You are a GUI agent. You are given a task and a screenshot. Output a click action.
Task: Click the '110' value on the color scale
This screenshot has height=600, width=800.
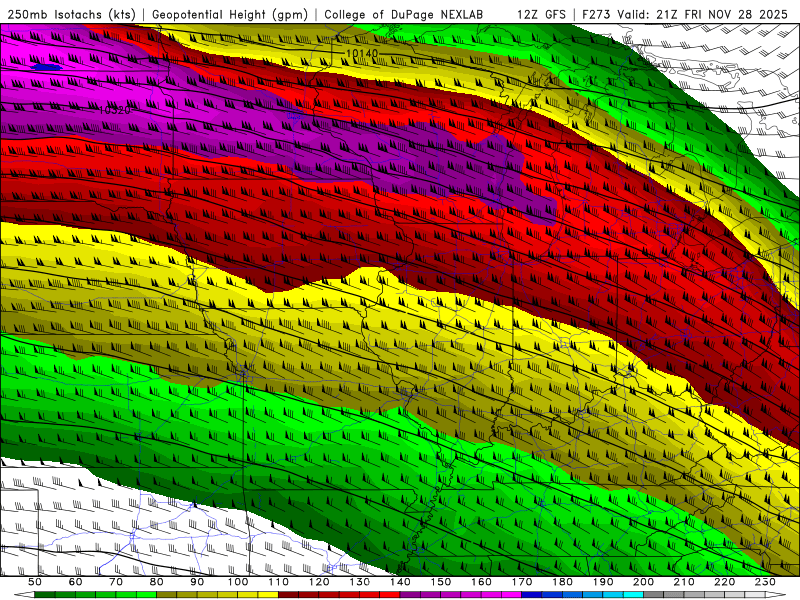(x=279, y=582)
